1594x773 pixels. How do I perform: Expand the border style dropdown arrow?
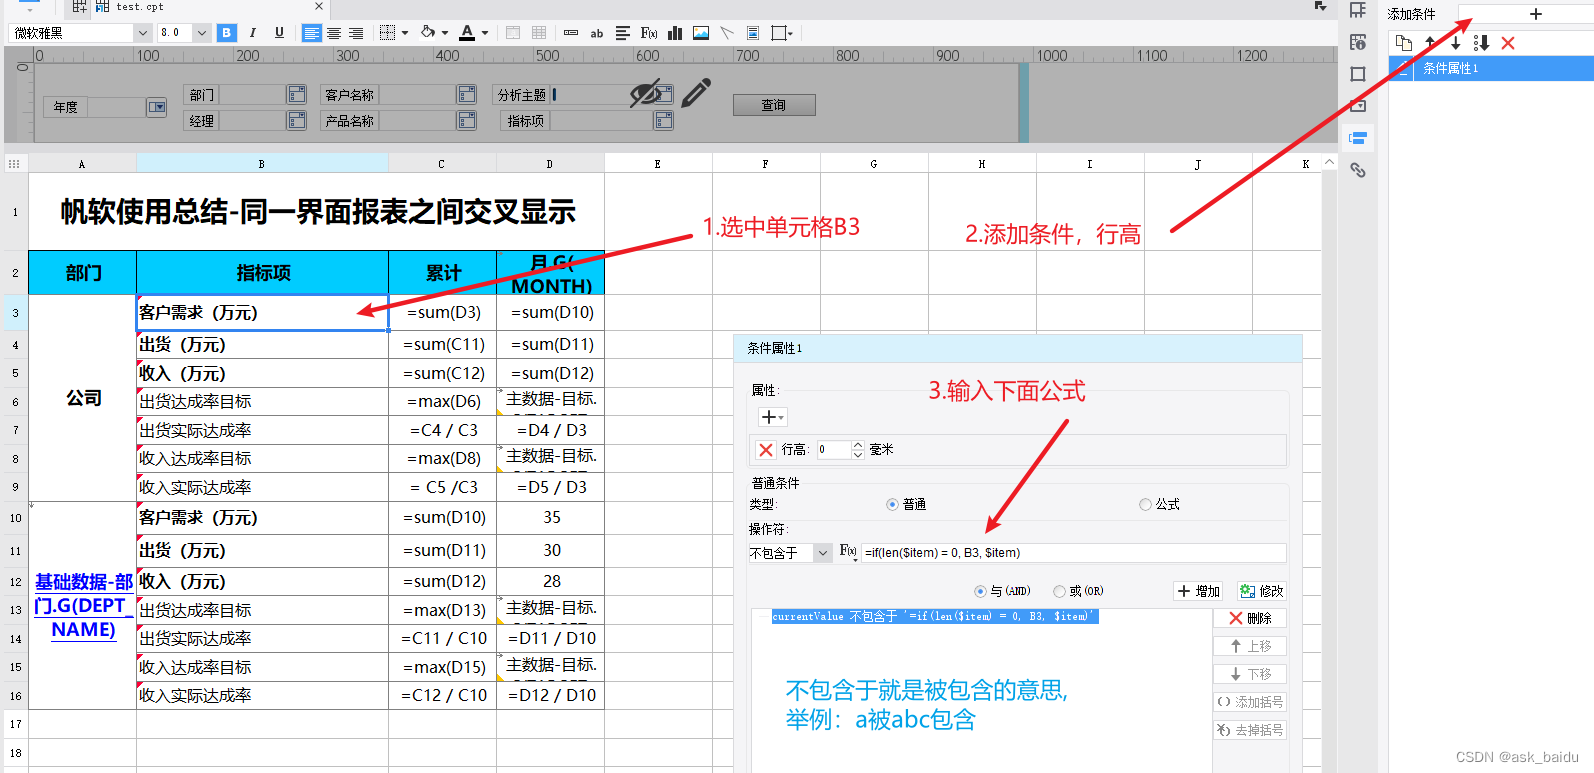point(405,33)
